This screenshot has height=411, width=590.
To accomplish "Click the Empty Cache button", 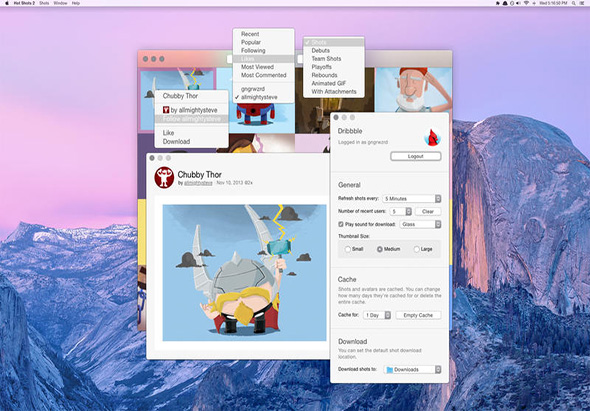I will 418,315.
